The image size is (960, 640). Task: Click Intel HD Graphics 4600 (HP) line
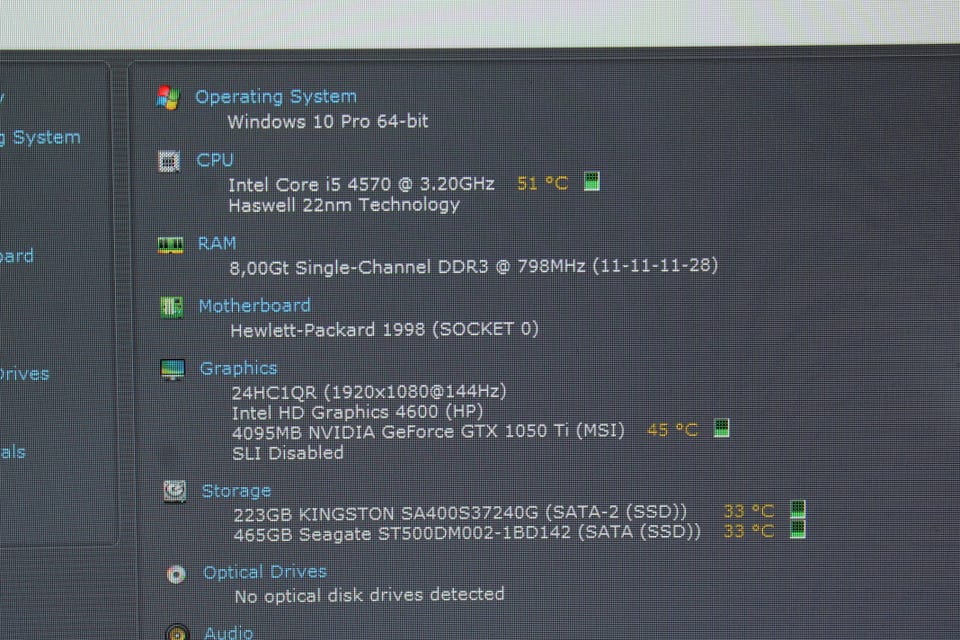358,412
